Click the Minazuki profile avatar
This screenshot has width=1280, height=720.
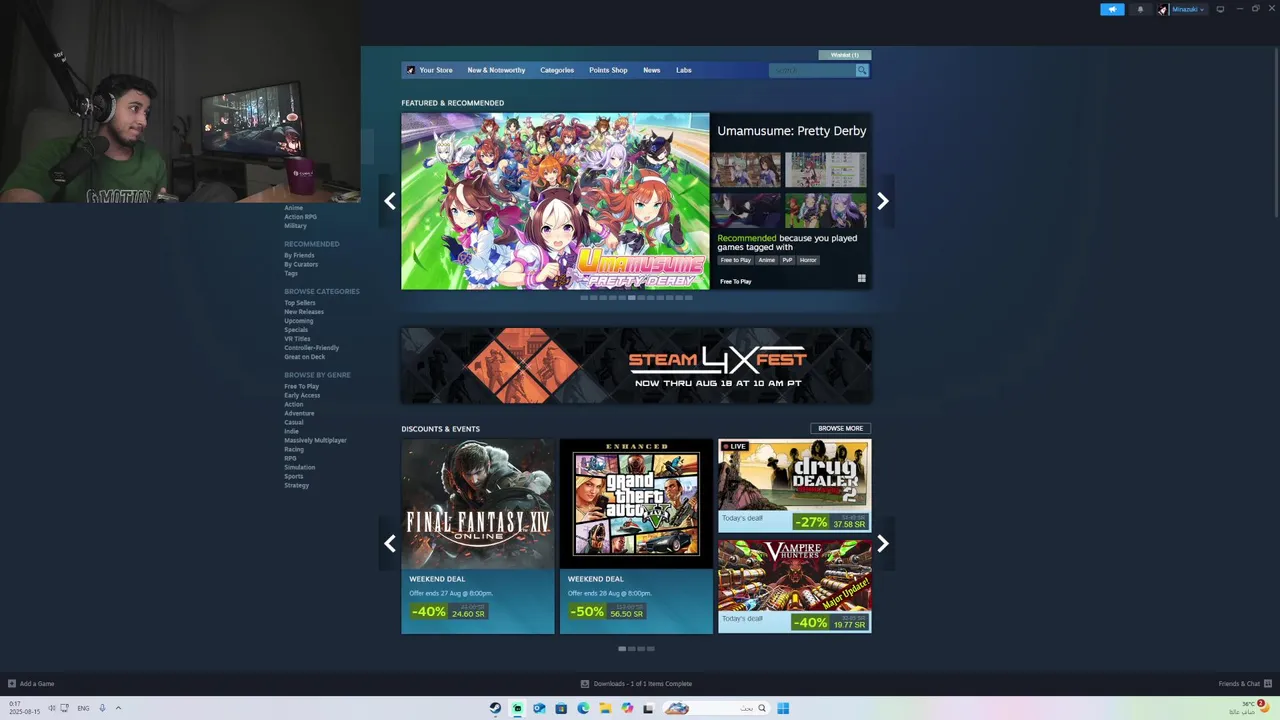pyautogui.click(x=1162, y=9)
